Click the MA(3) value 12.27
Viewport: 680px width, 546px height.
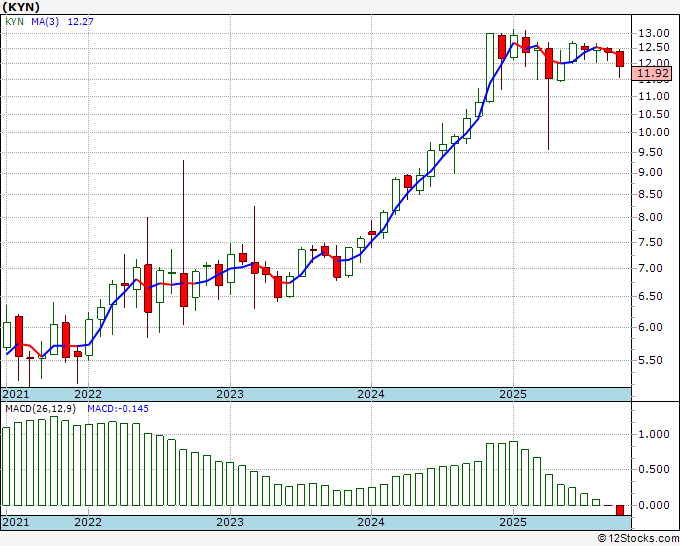pyautogui.click(x=80, y=20)
